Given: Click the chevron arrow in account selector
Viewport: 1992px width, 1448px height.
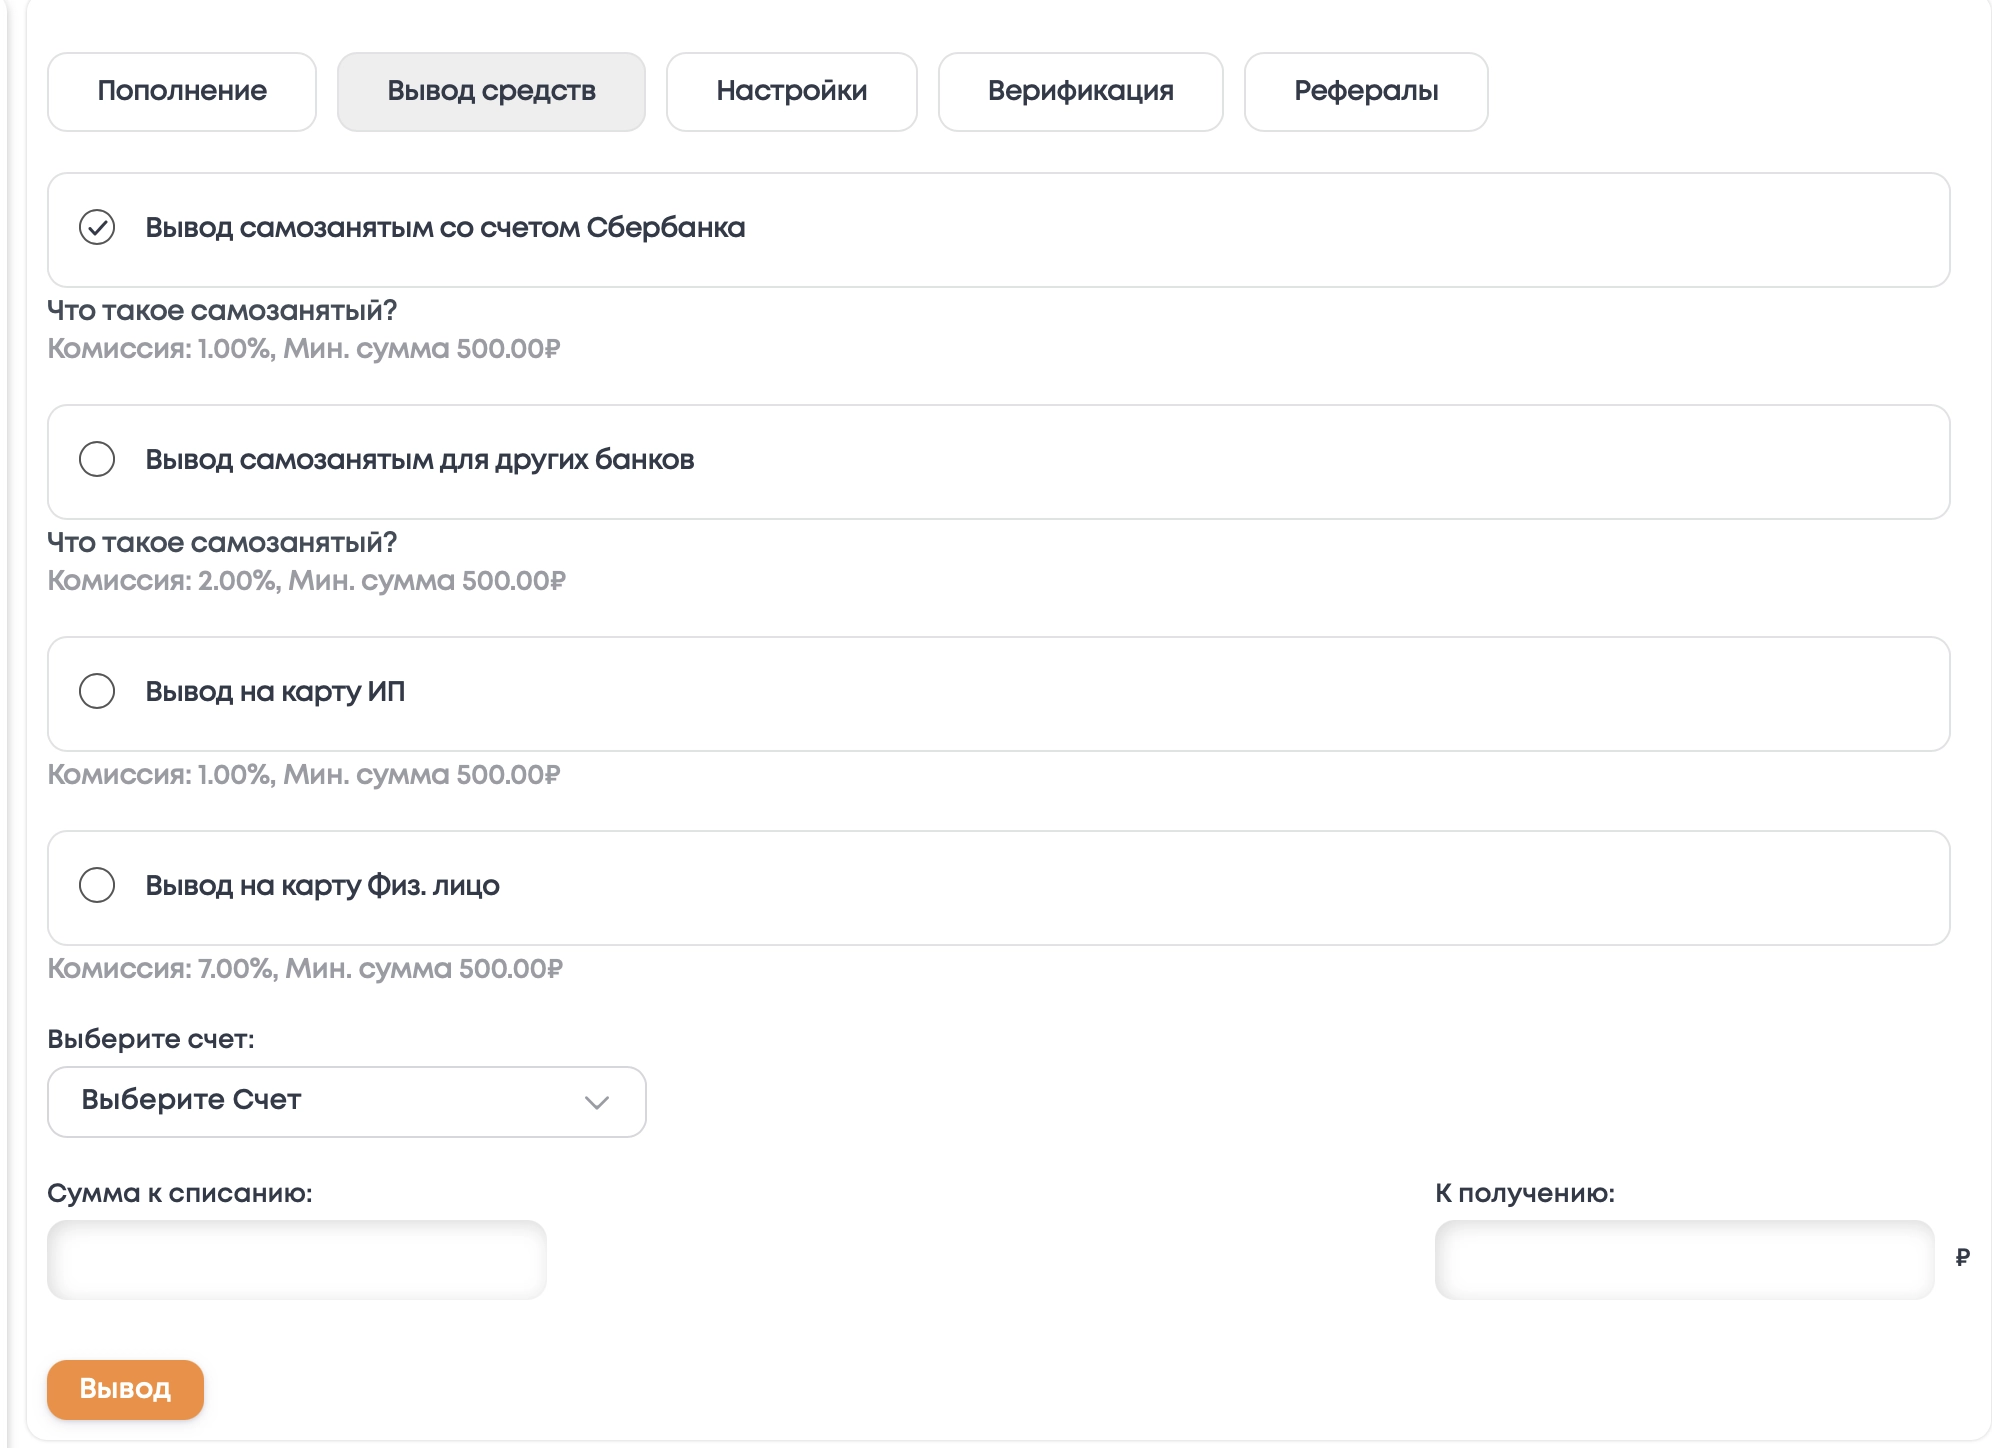Looking at the screenshot, I should pyautogui.click(x=597, y=1103).
